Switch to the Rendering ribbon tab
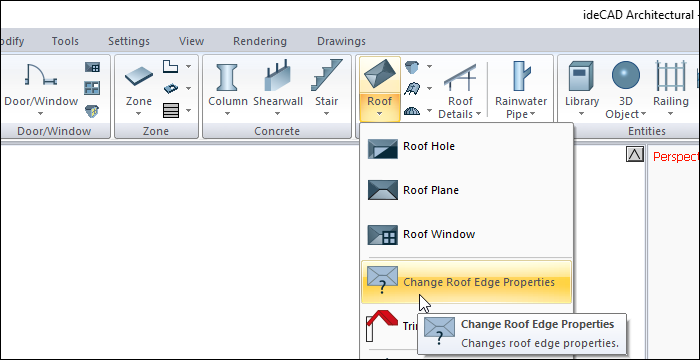This screenshot has height=360, width=700. pyautogui.click(x=260, y=41)
